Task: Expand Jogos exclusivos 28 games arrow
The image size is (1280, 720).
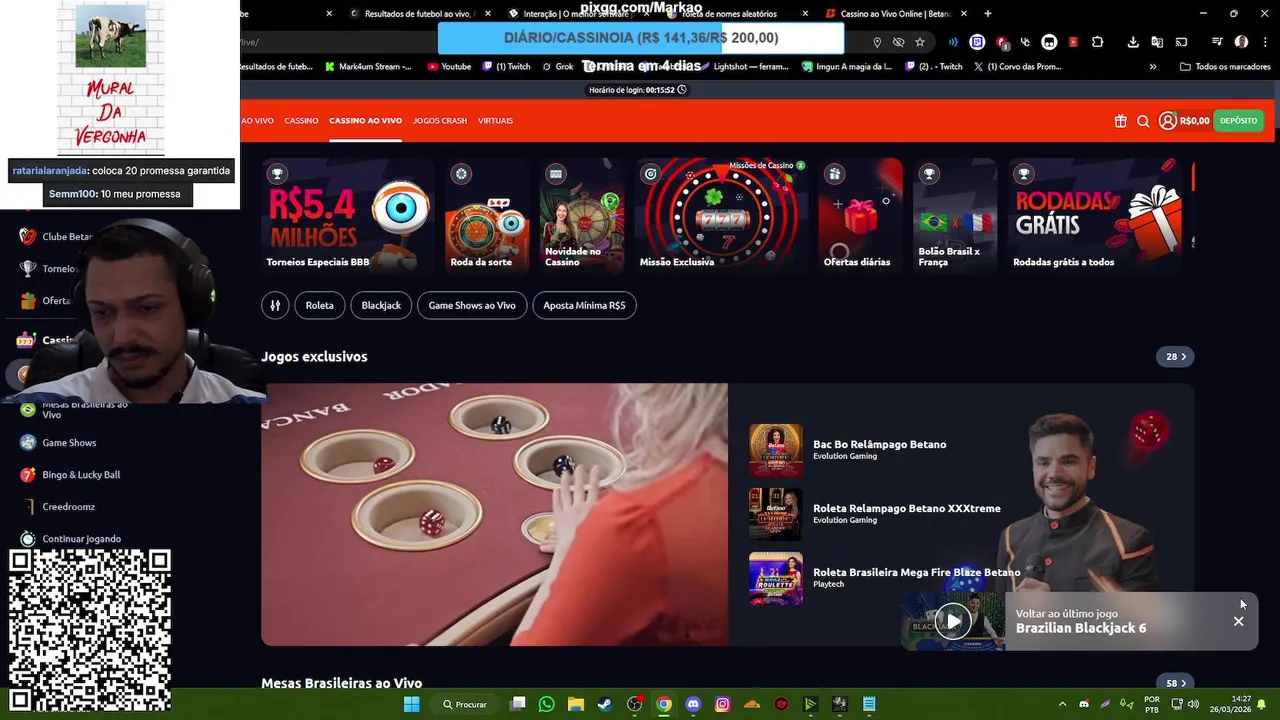Action: point(1175,356)
